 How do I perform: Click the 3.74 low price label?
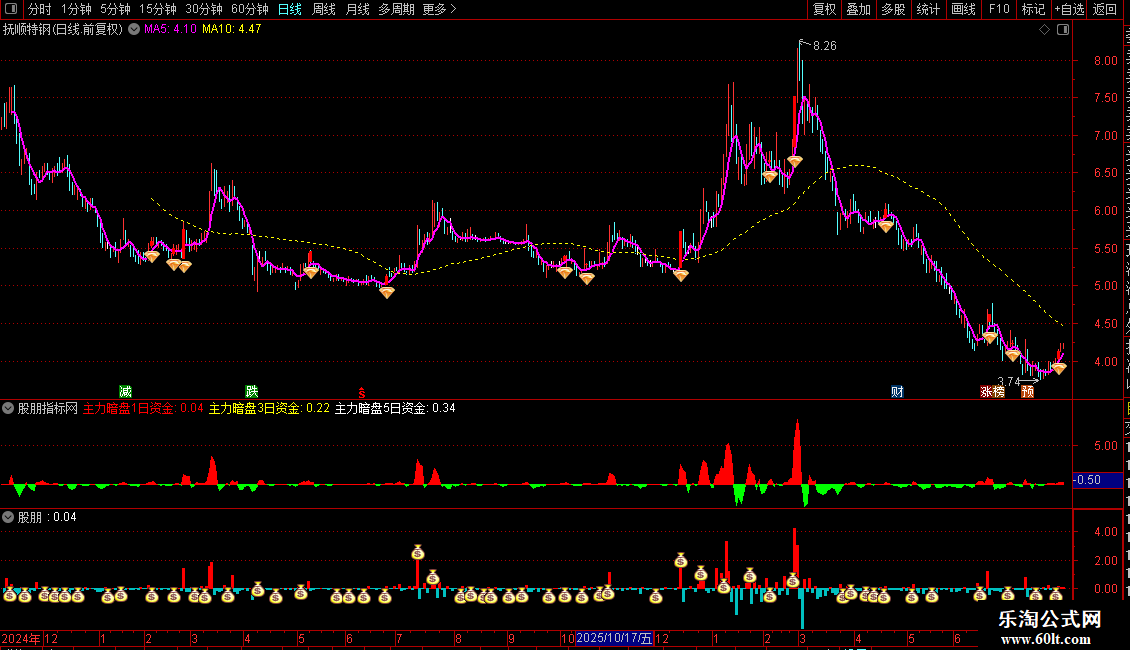click(1008, 381)
